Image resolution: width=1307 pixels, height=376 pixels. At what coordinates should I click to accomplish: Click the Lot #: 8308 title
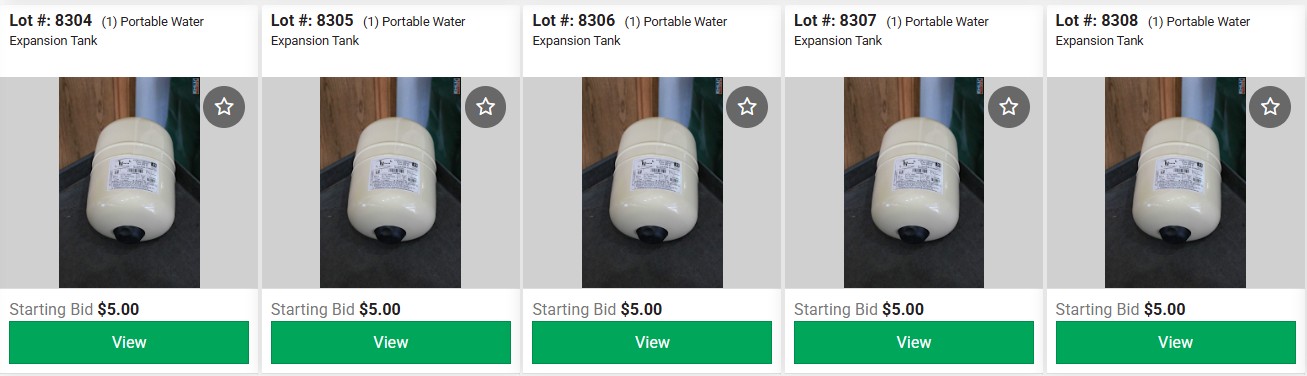pos(1098,20)
